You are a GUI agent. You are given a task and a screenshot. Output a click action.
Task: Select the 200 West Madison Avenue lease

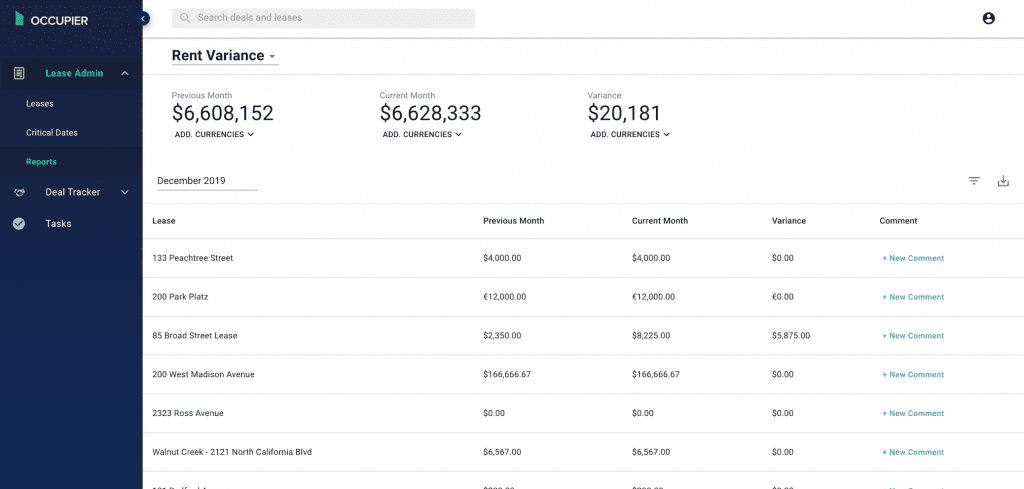point(203,375)
